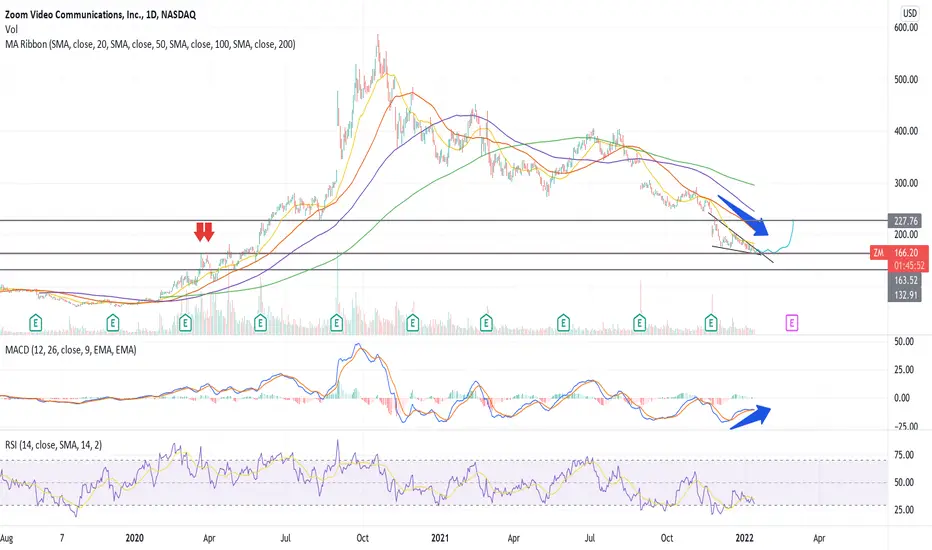Click the 2020 label on time axis
The width and height of the screenshot is (932, 550).
tap(135, 538)
